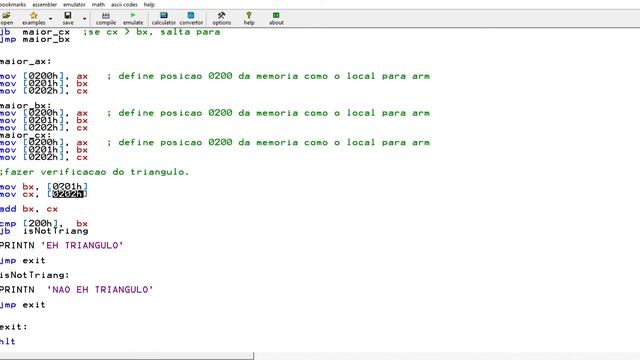The image size is (640, 360).
Task: Compile the code with the compile icon
Action: point(106,18)
